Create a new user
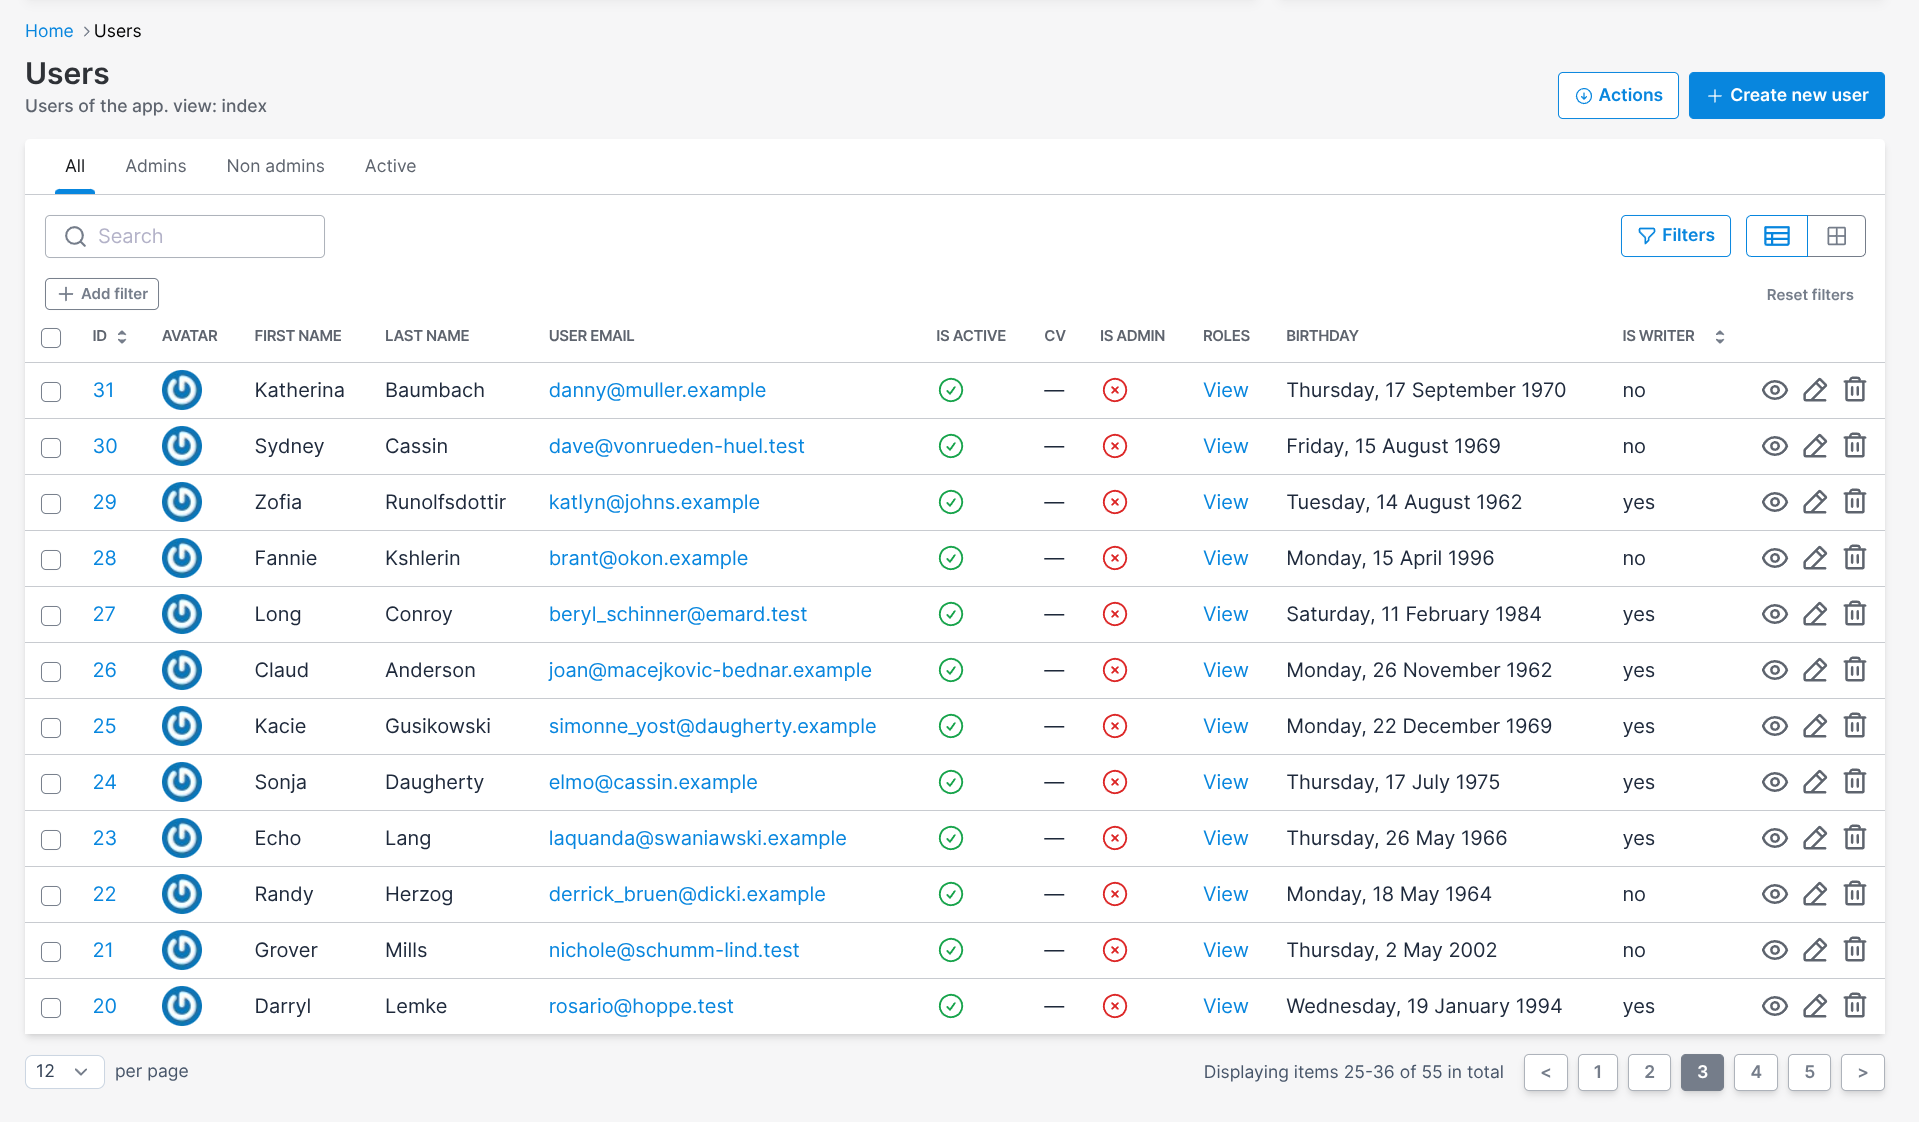Screen dimensions: 1919x1122 [x=1786, y=95]
